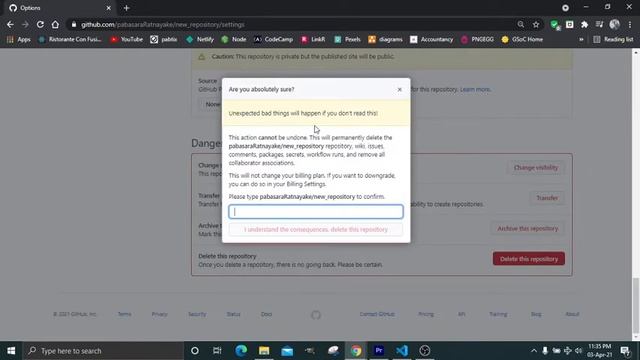Open the PNGEGG bookmark
Screen dimensions: 640x360
coord(477,40)
